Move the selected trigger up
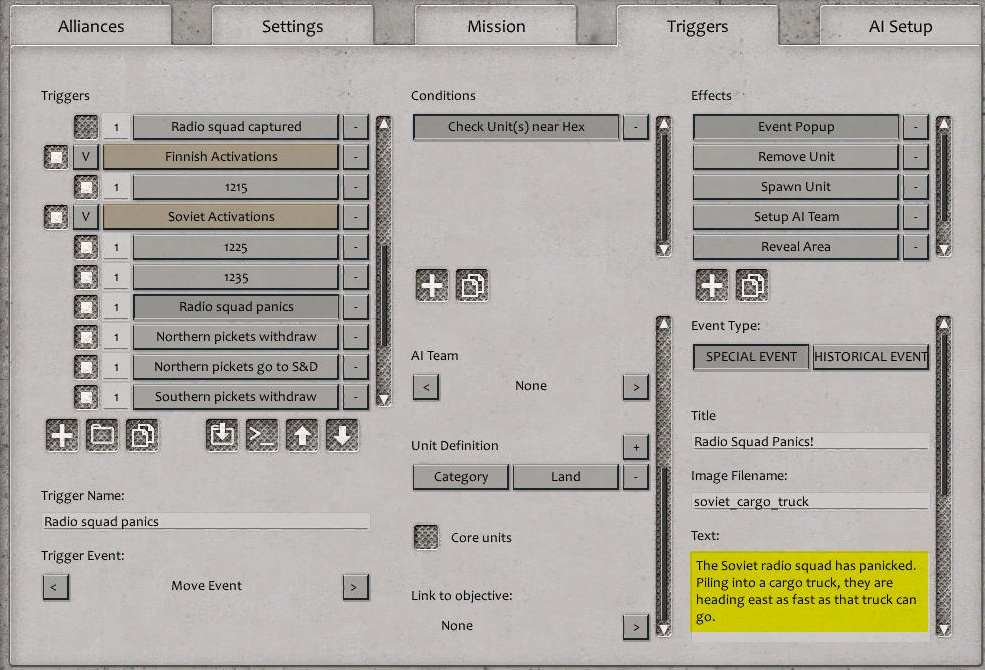The image size is (985, 670). point(302,435)
